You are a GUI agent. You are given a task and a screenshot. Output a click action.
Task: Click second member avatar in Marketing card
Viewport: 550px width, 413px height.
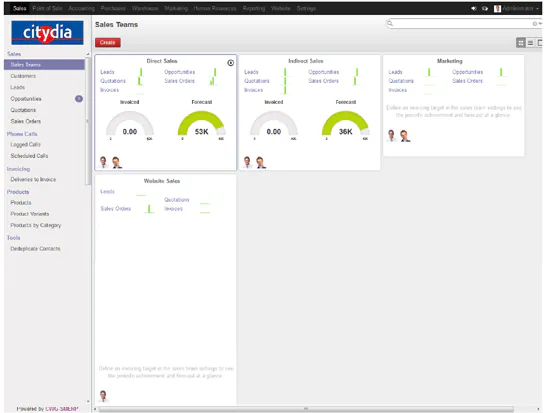[405, 136]
